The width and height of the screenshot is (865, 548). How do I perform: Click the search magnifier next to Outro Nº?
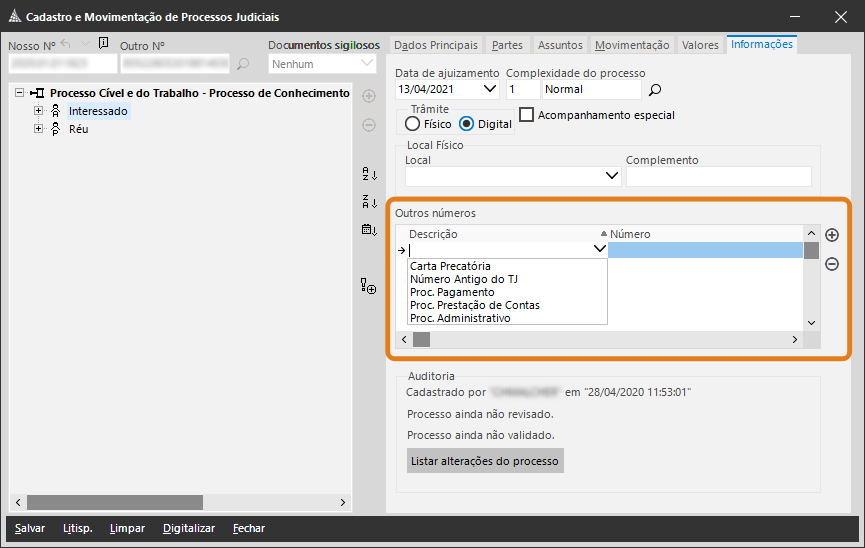243,65
